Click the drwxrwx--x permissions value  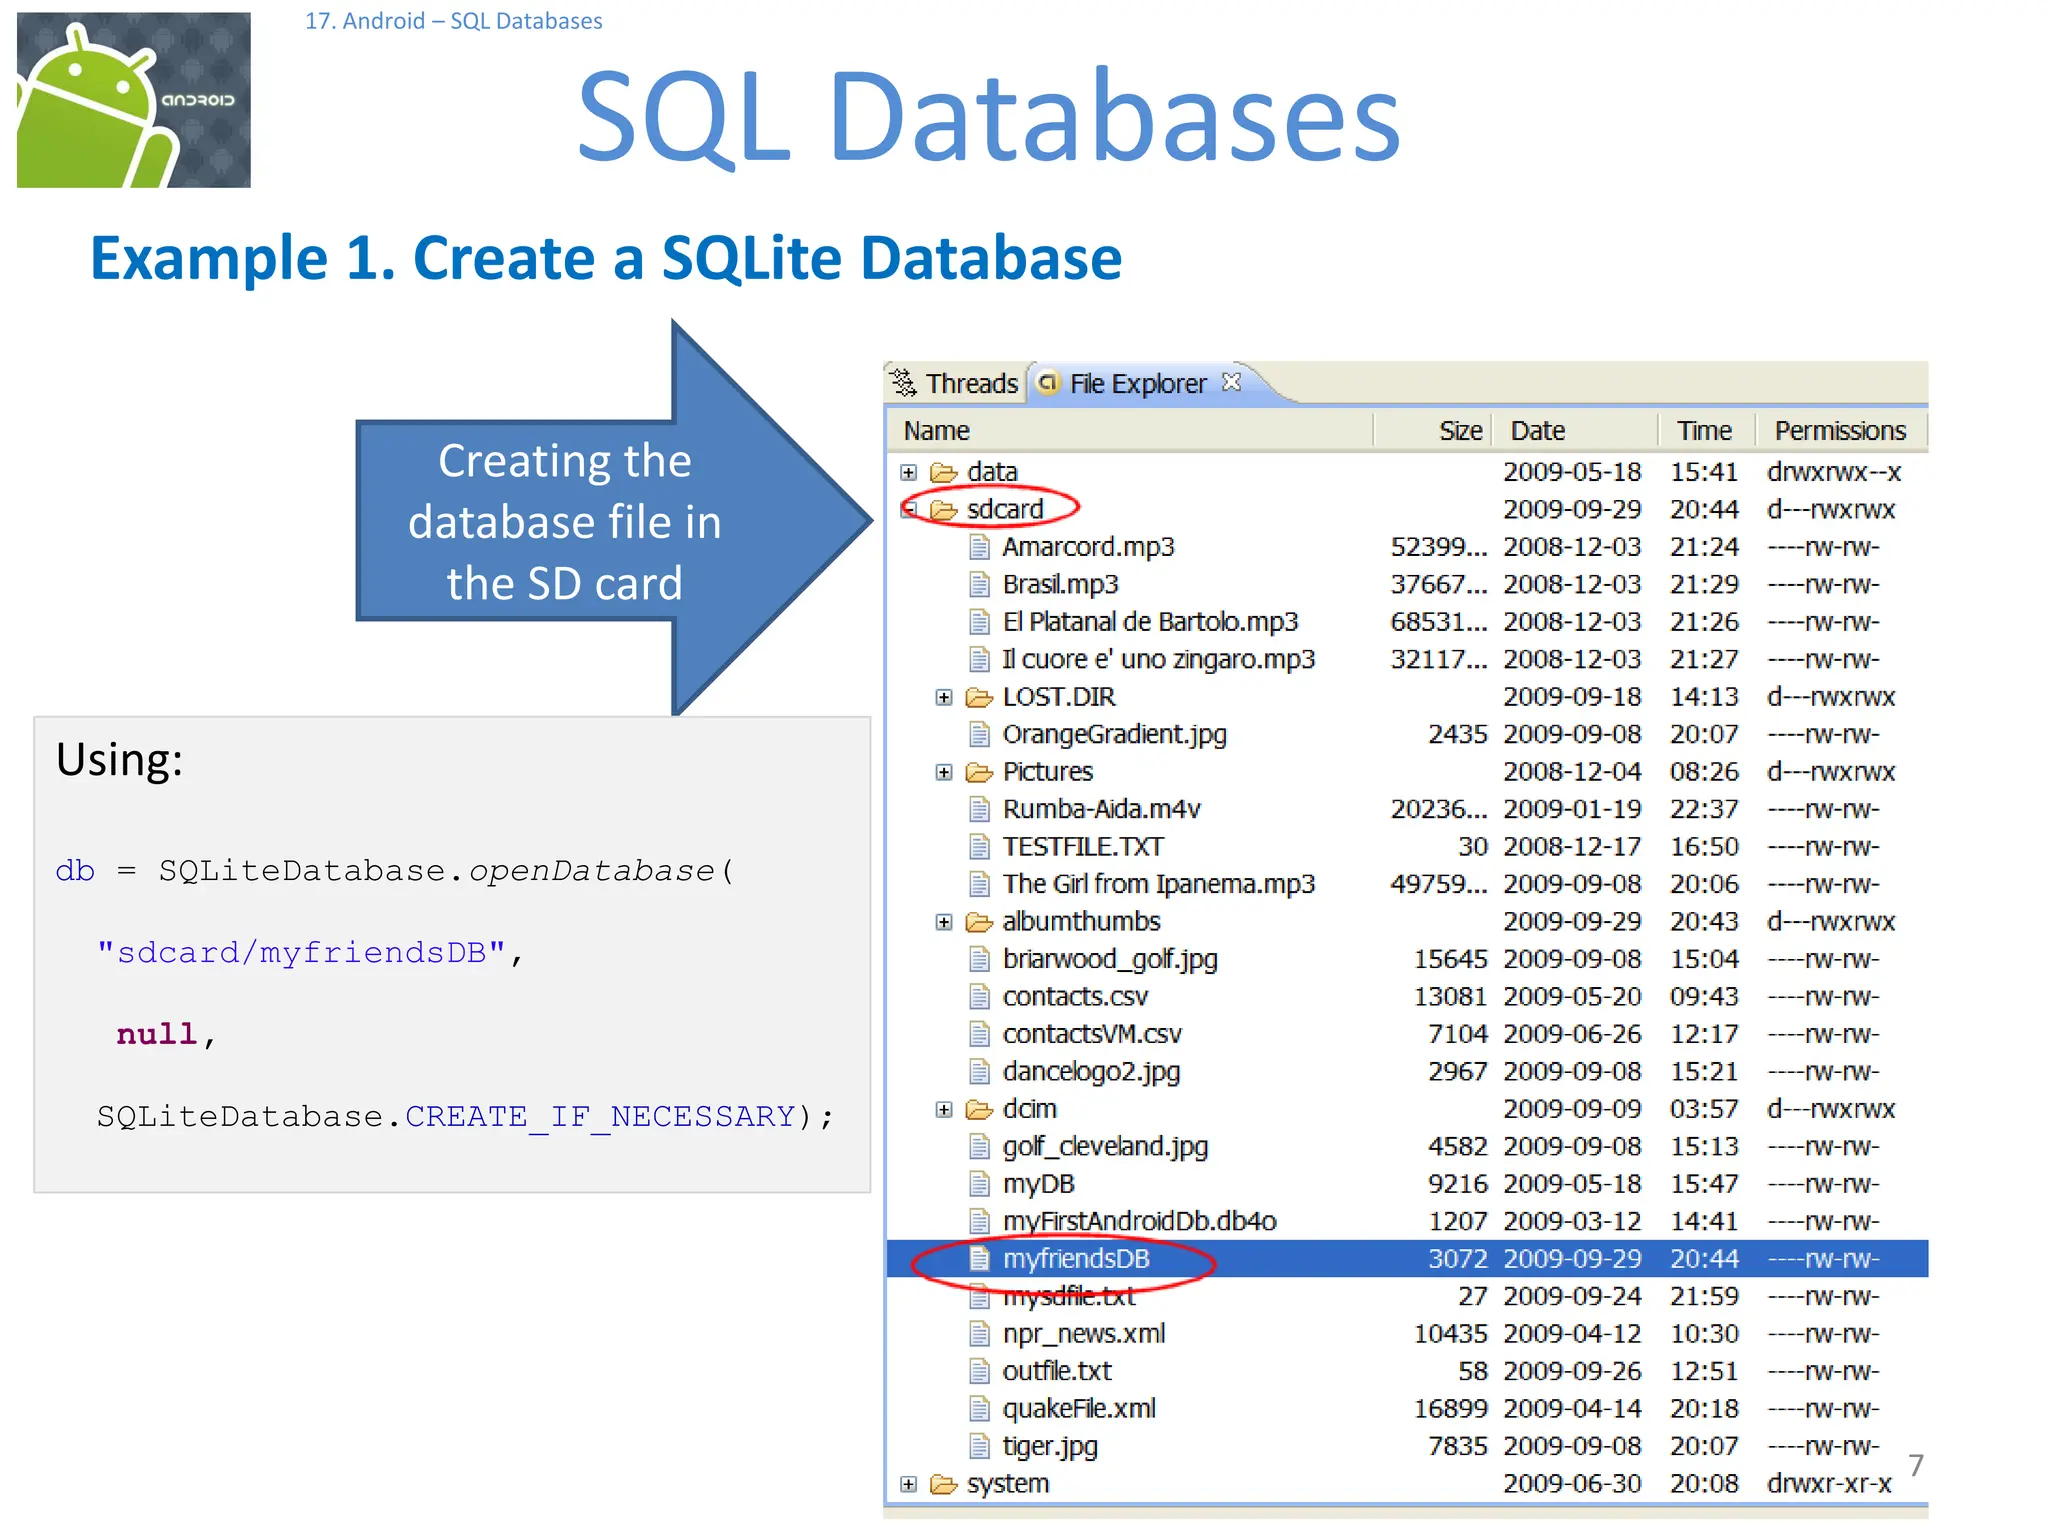(x=1834, y=472)
